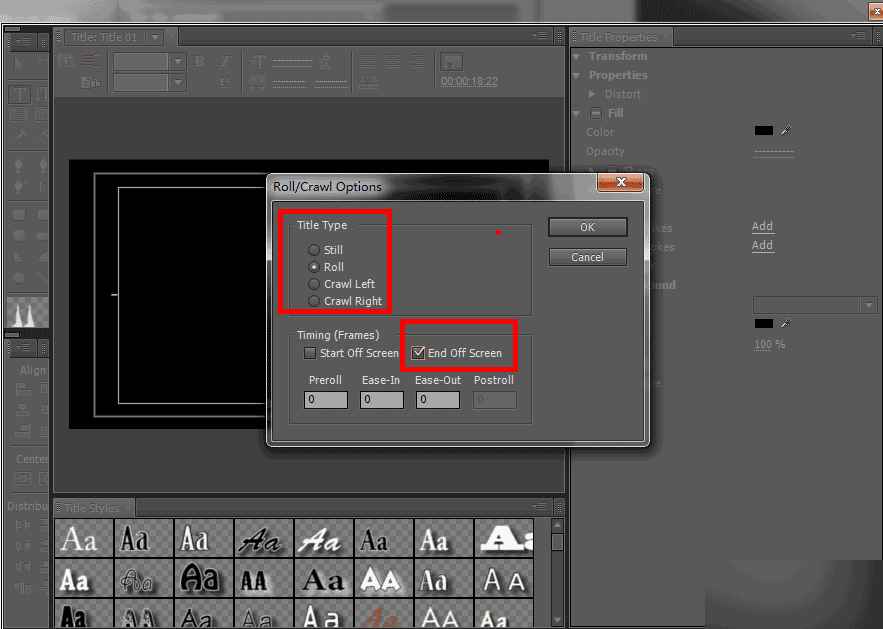The image size is (883, 629).
Task: Click the left-align text icon
Action: pyautogui.click(x=368, y=61)
